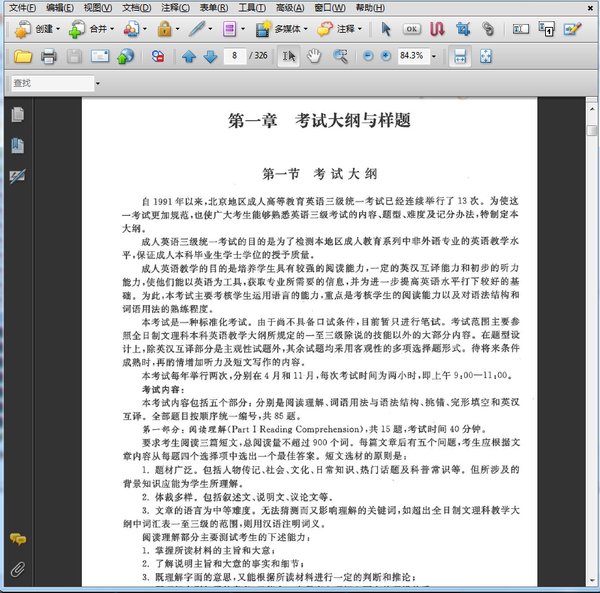600x593 pixels.
Task: Open the 视图(V) menu
Action: [x=98, y=8]
